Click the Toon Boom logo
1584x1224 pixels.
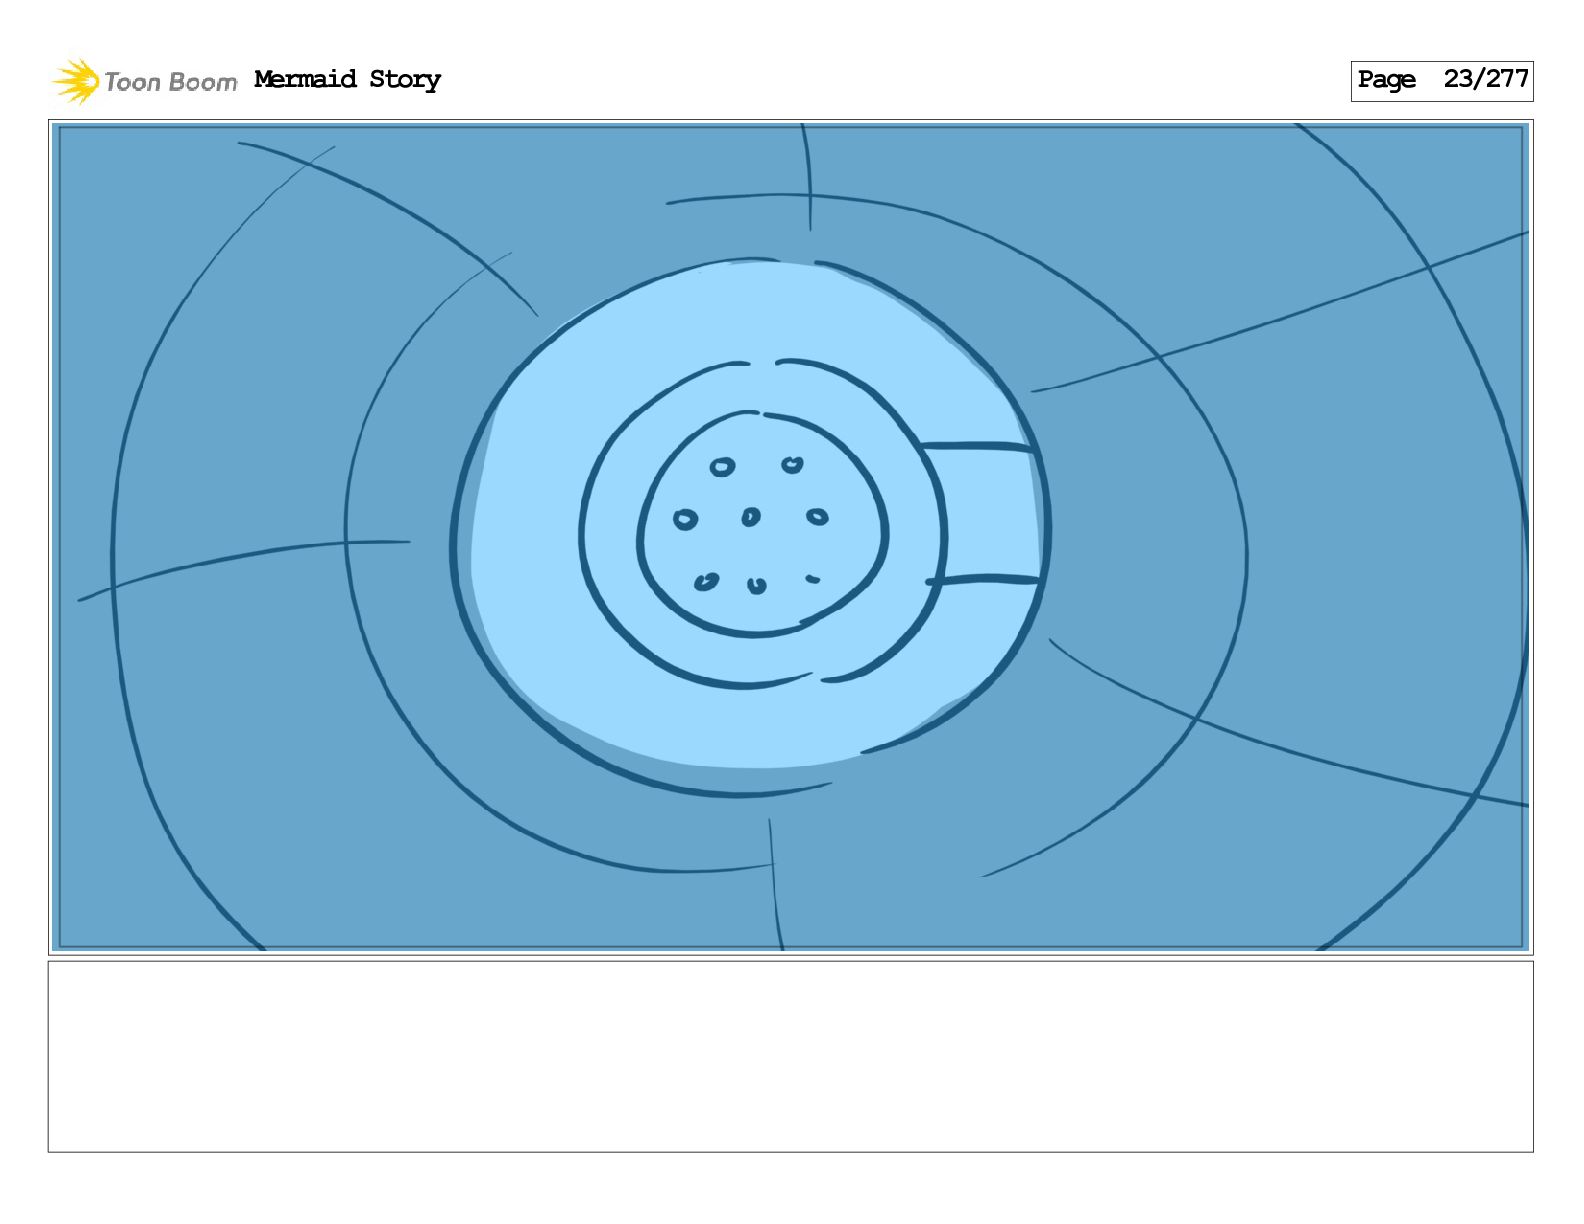(145, 81)
